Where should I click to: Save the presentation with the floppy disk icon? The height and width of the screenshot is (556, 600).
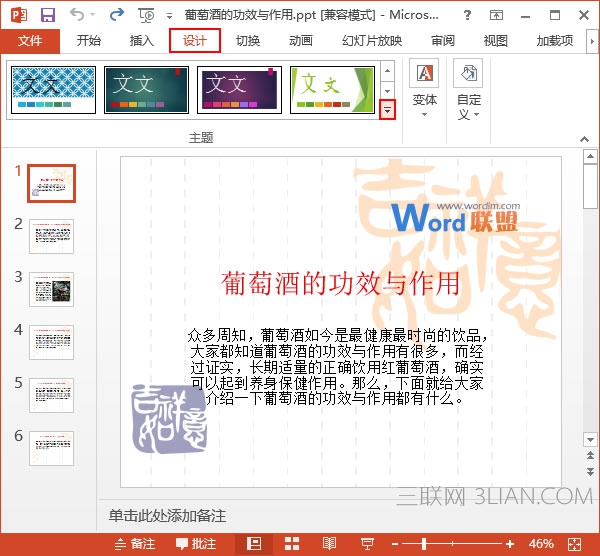pyautogui.click(x=48, y=15)
